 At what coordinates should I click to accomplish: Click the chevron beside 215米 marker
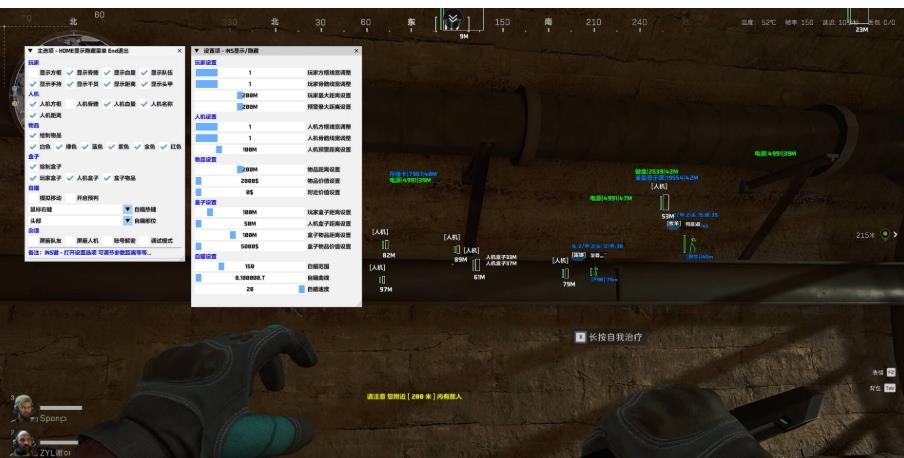pyautogui.click(x=895, y=235)
